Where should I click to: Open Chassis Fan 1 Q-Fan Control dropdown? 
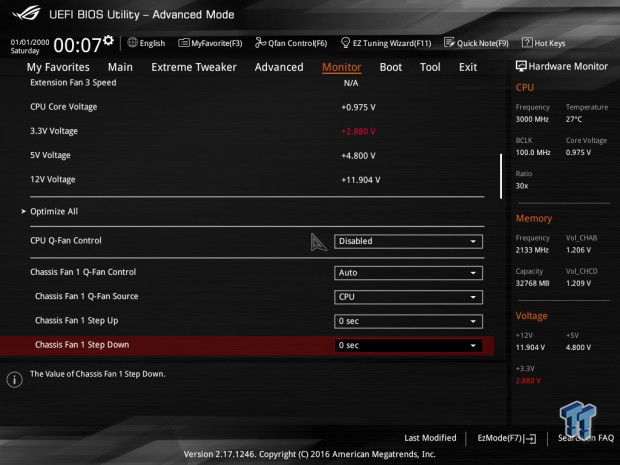(x=408, y=273)
